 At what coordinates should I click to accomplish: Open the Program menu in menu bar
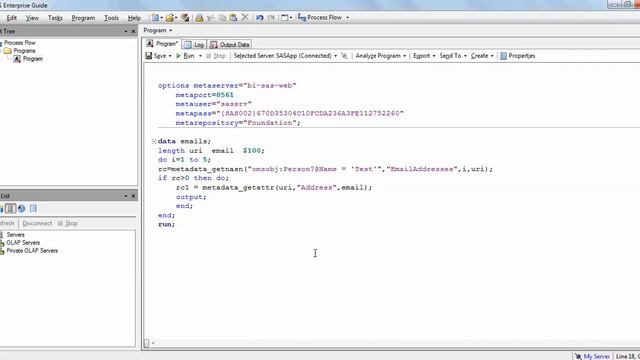coord(83,18)
